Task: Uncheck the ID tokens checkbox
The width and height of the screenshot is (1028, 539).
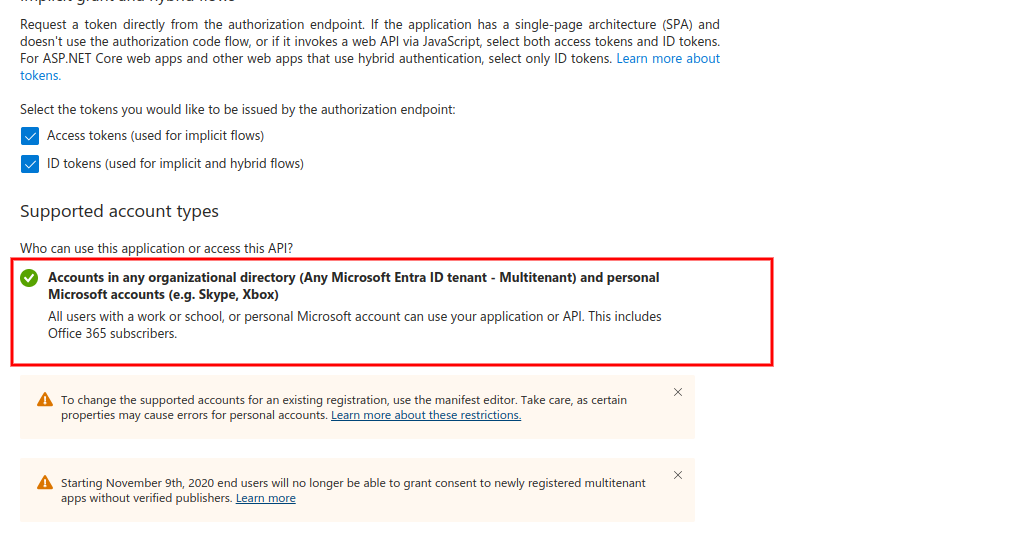Action: (30, 164)
